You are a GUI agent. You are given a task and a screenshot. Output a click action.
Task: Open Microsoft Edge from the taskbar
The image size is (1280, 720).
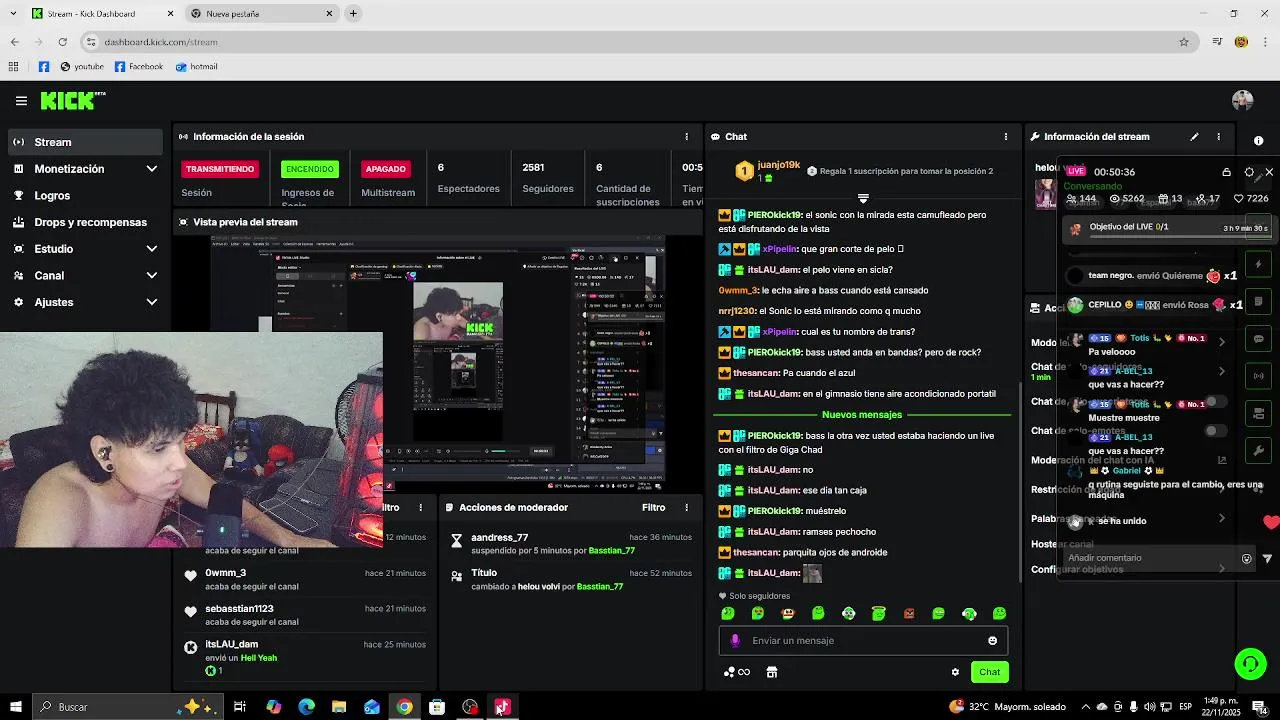(x=306, y=707)
